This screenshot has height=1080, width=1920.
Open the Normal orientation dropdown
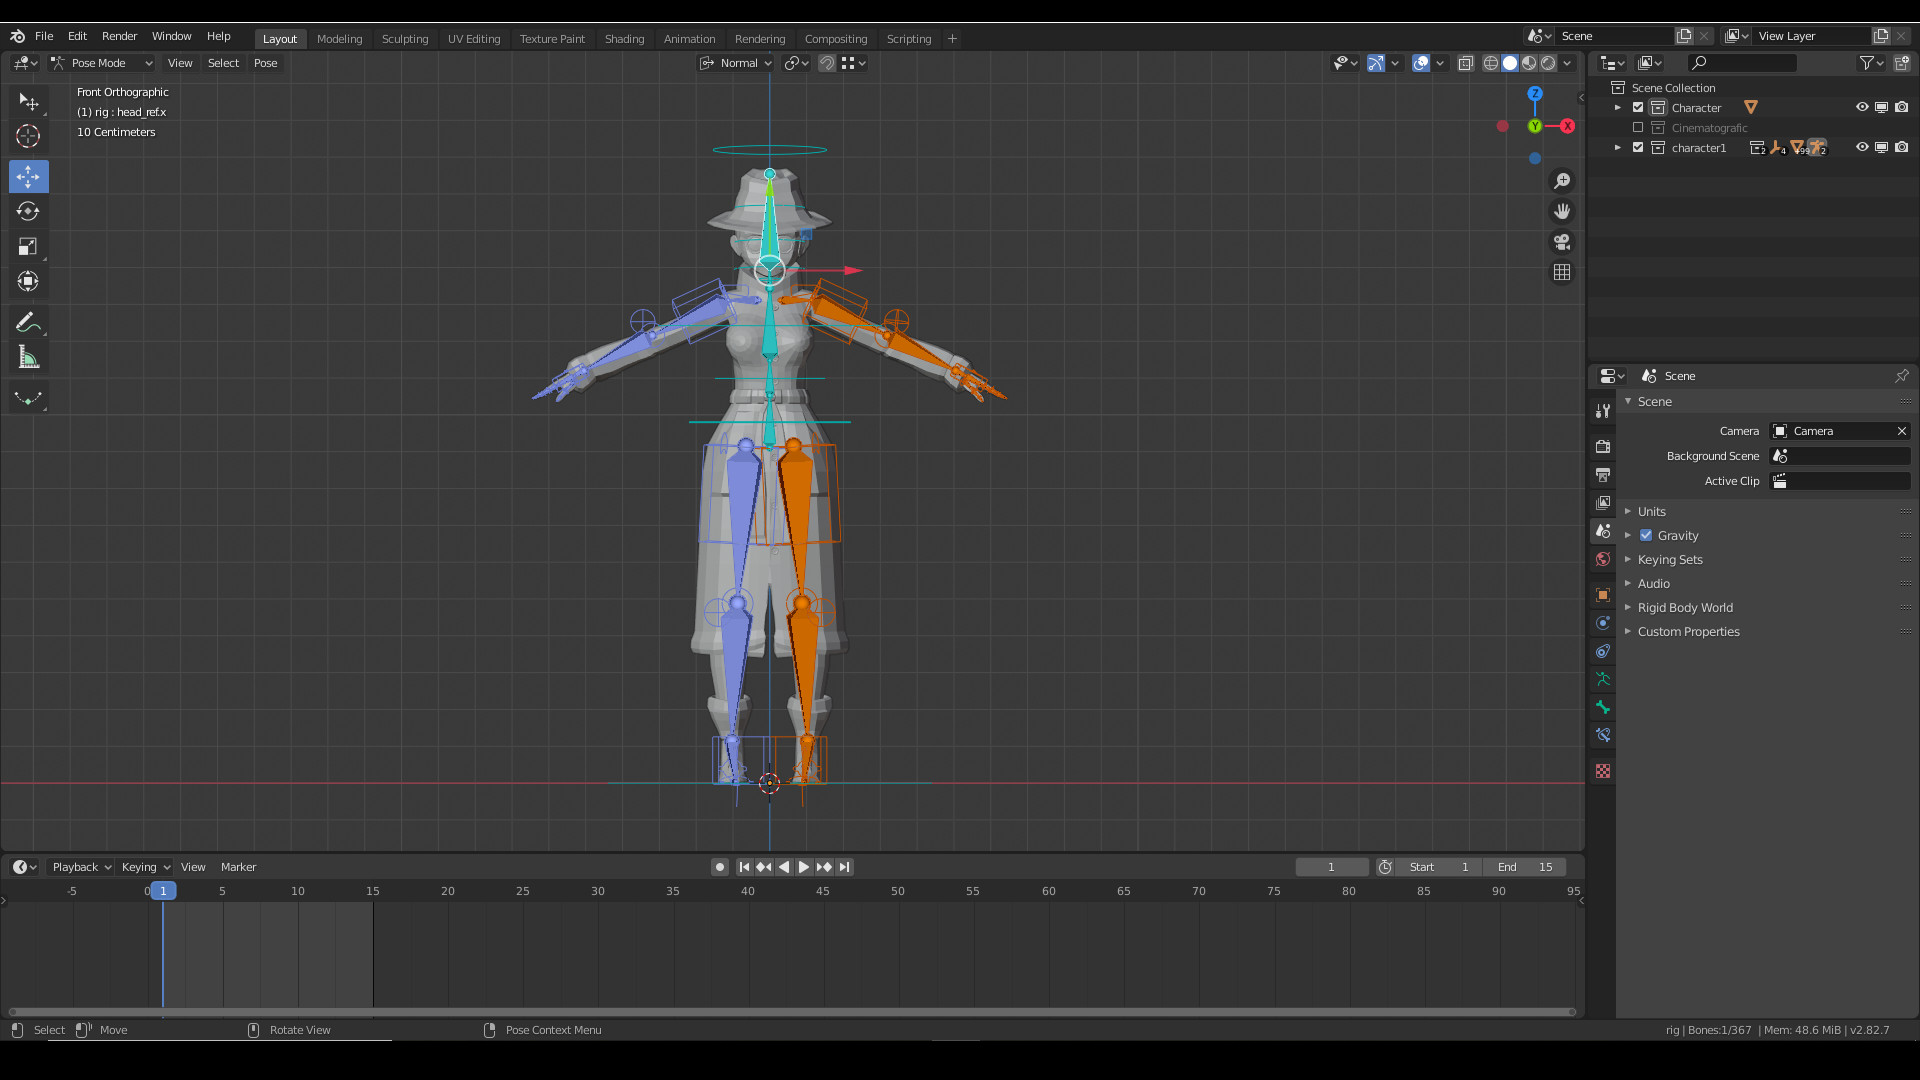pyautogui.click(x=736, y=63)
